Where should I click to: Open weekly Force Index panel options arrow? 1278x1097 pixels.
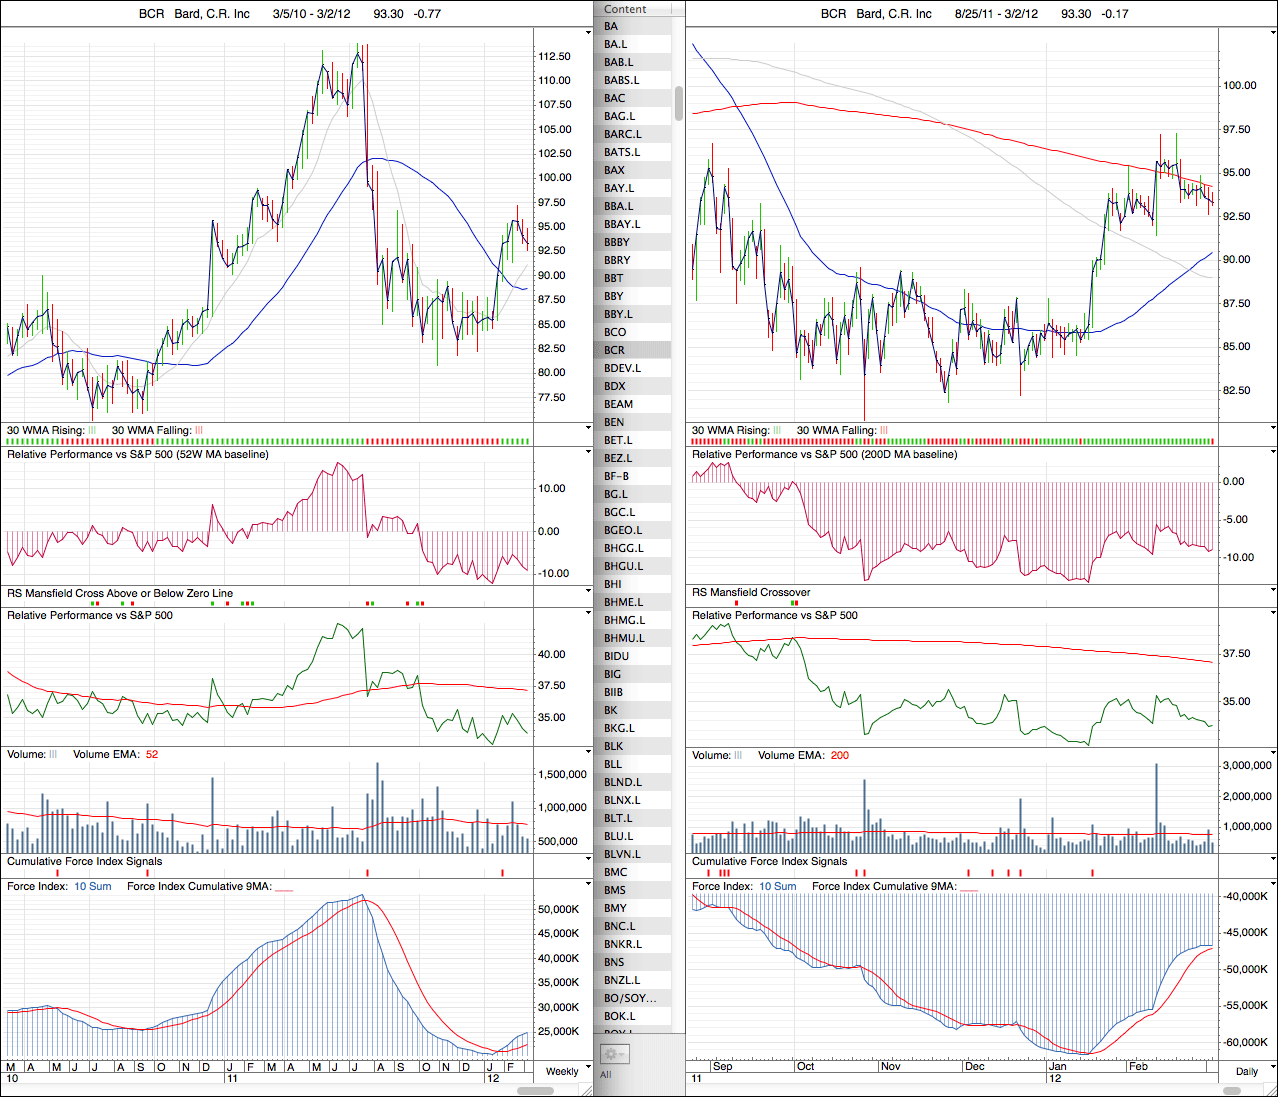588,885
